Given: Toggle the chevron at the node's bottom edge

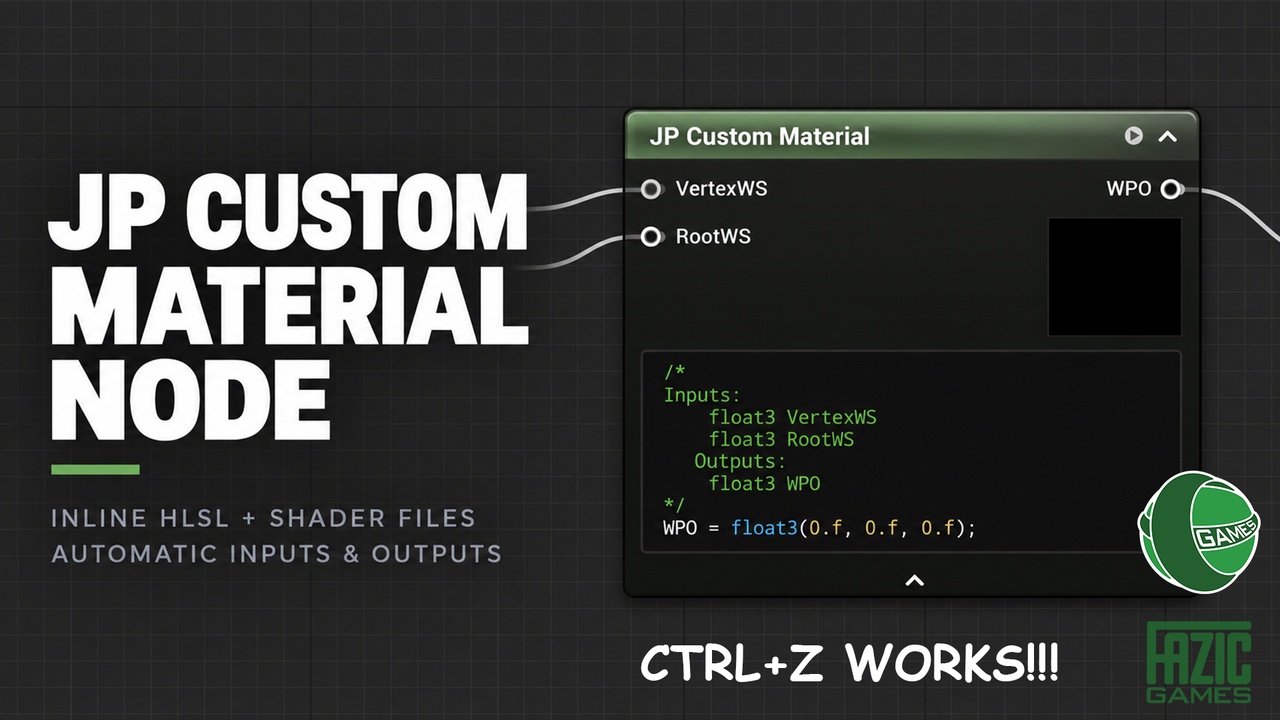Looking at the screenshot, I should 914,580.
